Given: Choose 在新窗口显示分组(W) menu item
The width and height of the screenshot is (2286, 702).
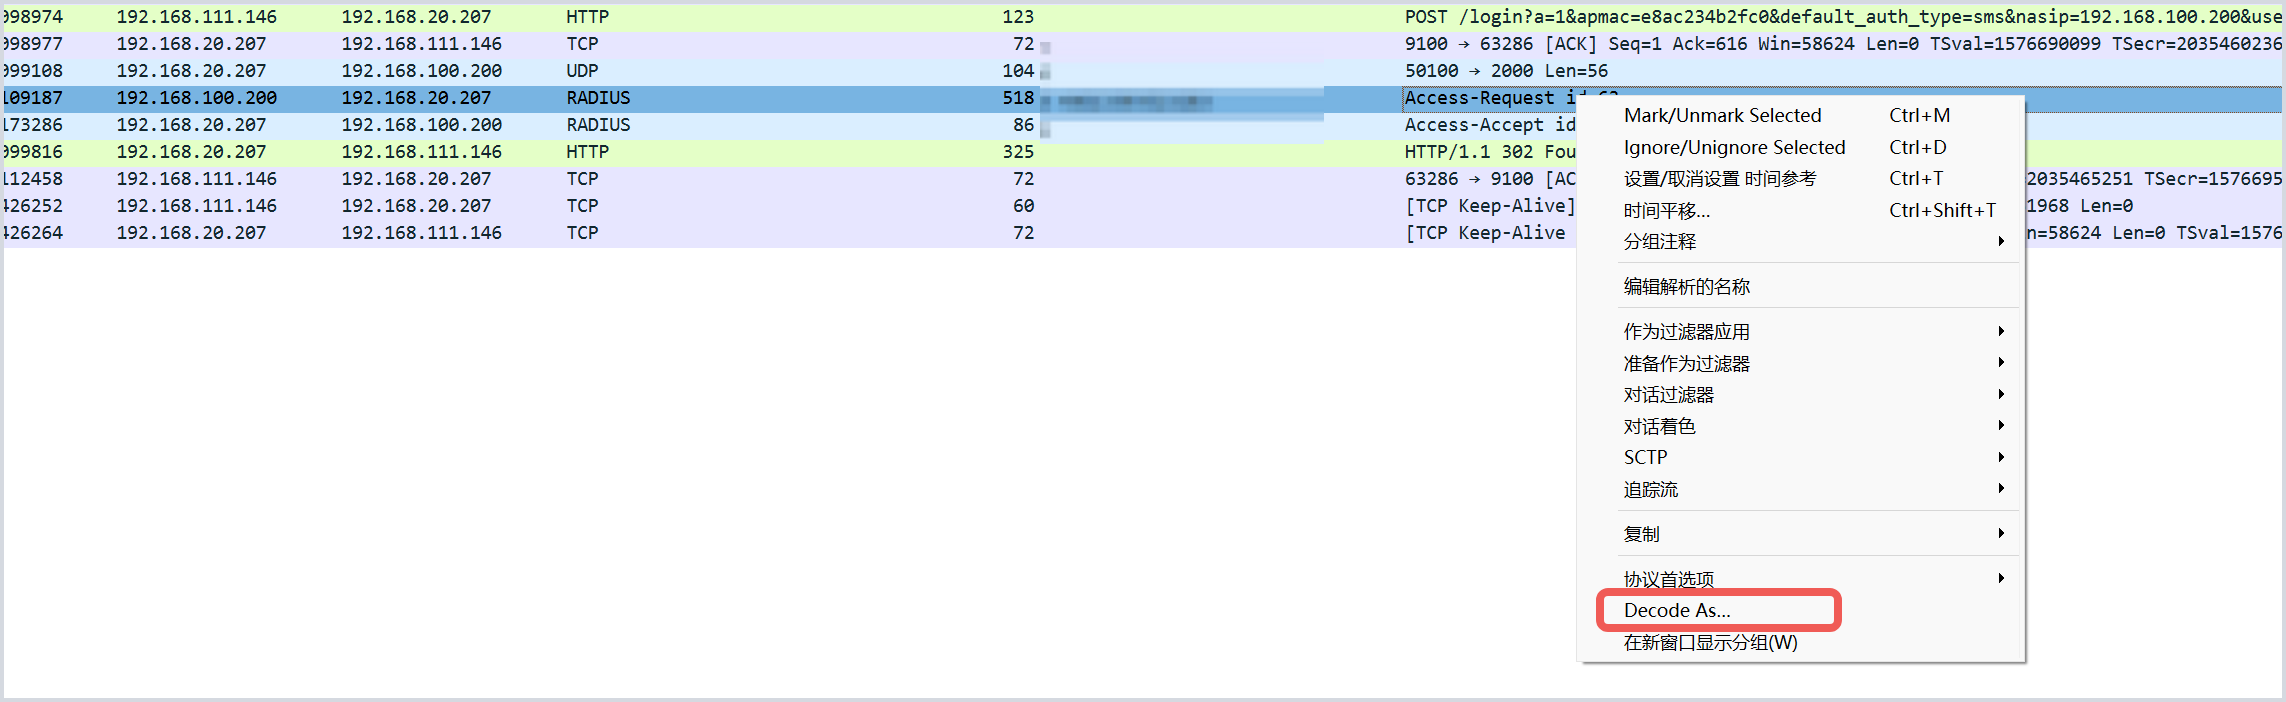Looking at the screenshot, I should pos(1800,642).
